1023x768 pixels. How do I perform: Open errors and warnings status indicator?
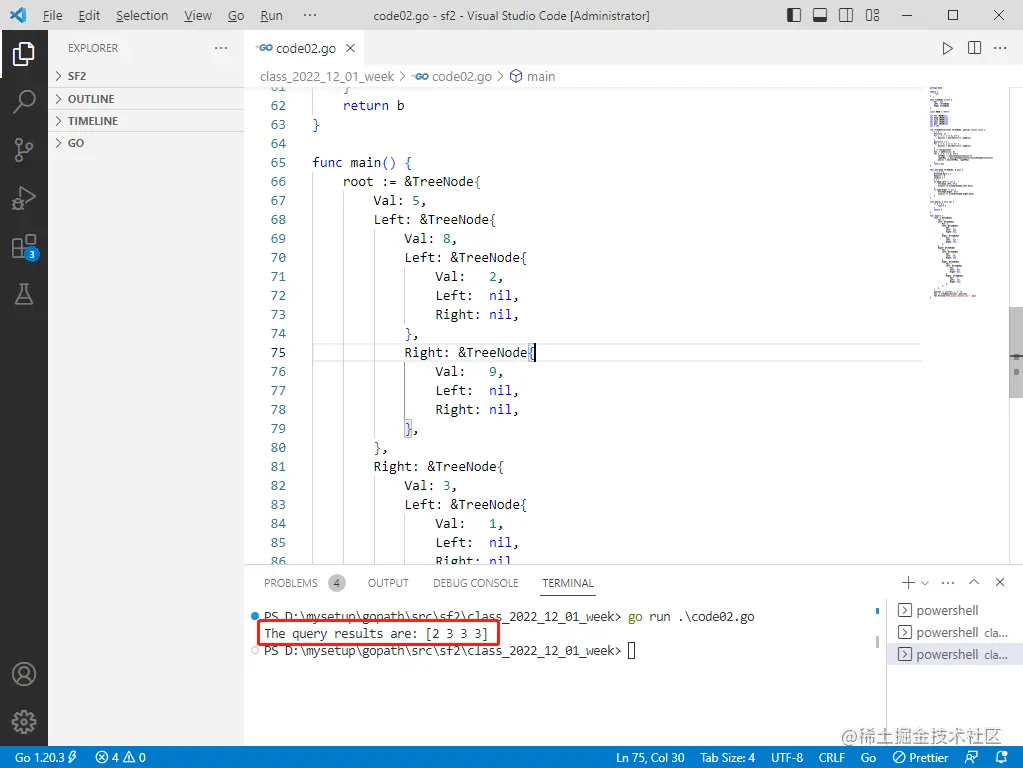[x=121, y=757]
